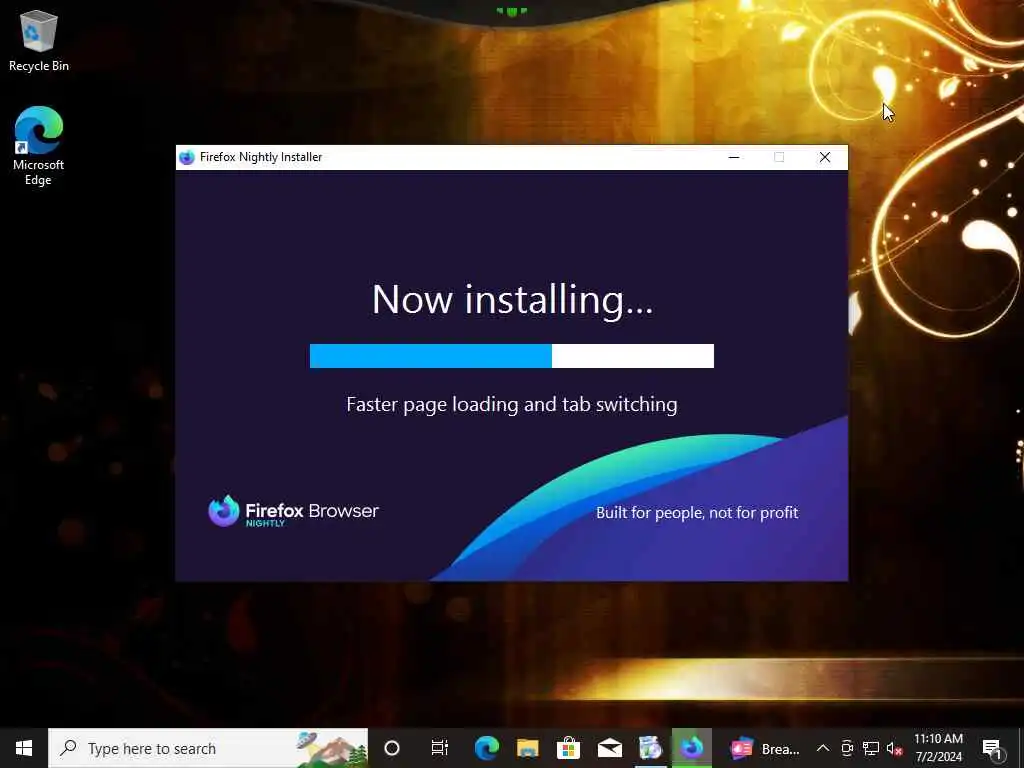The image size is (1024, 768).
Task: Click the installer package icon in taskbar
Action: [650, 748]
